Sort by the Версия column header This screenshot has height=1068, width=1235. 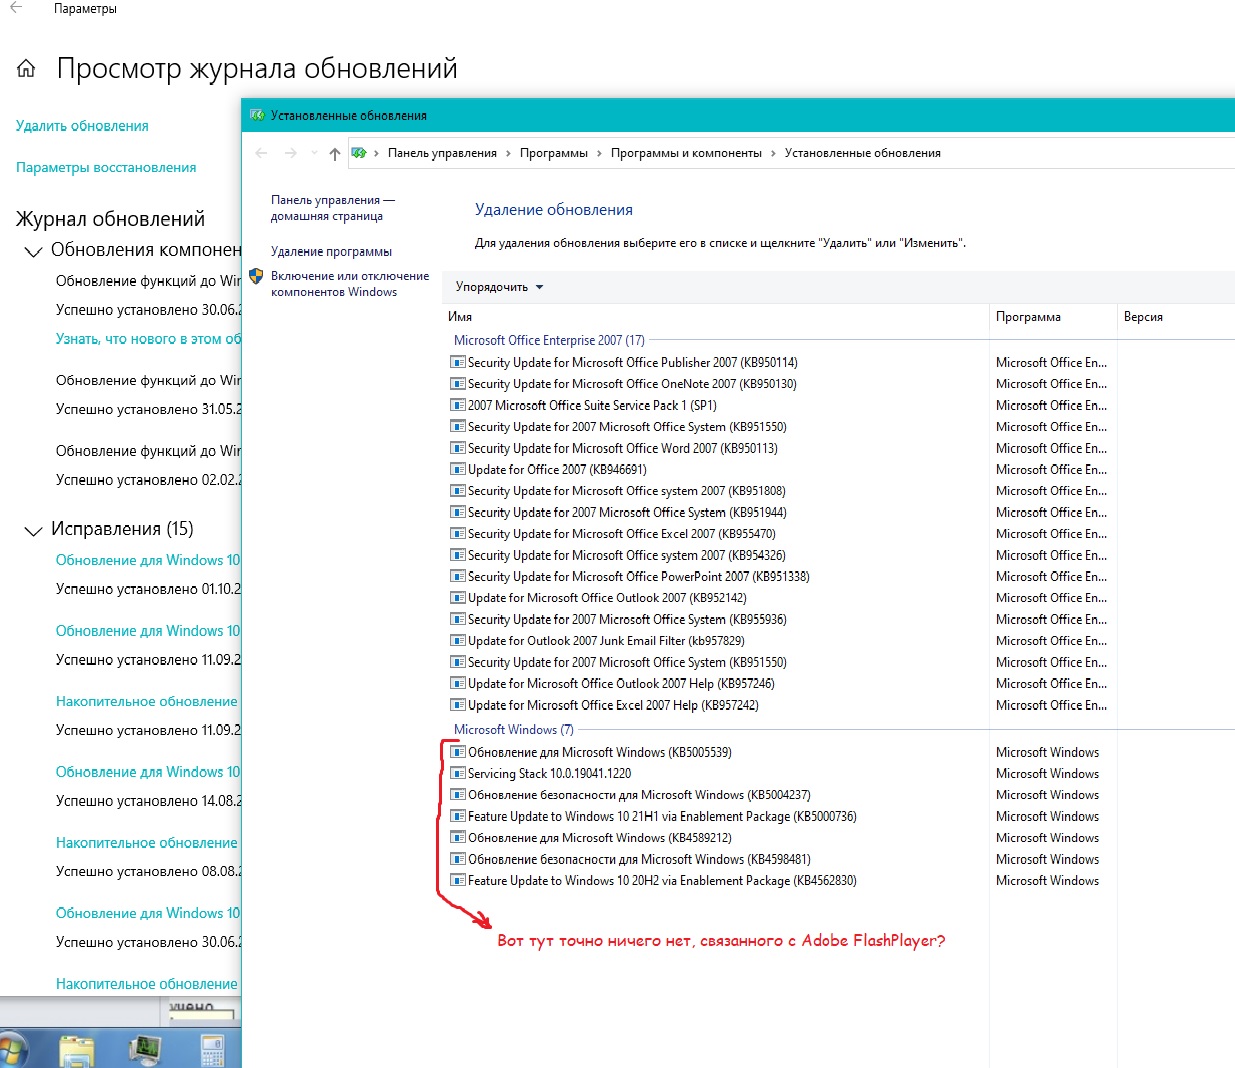[1175, 316]
